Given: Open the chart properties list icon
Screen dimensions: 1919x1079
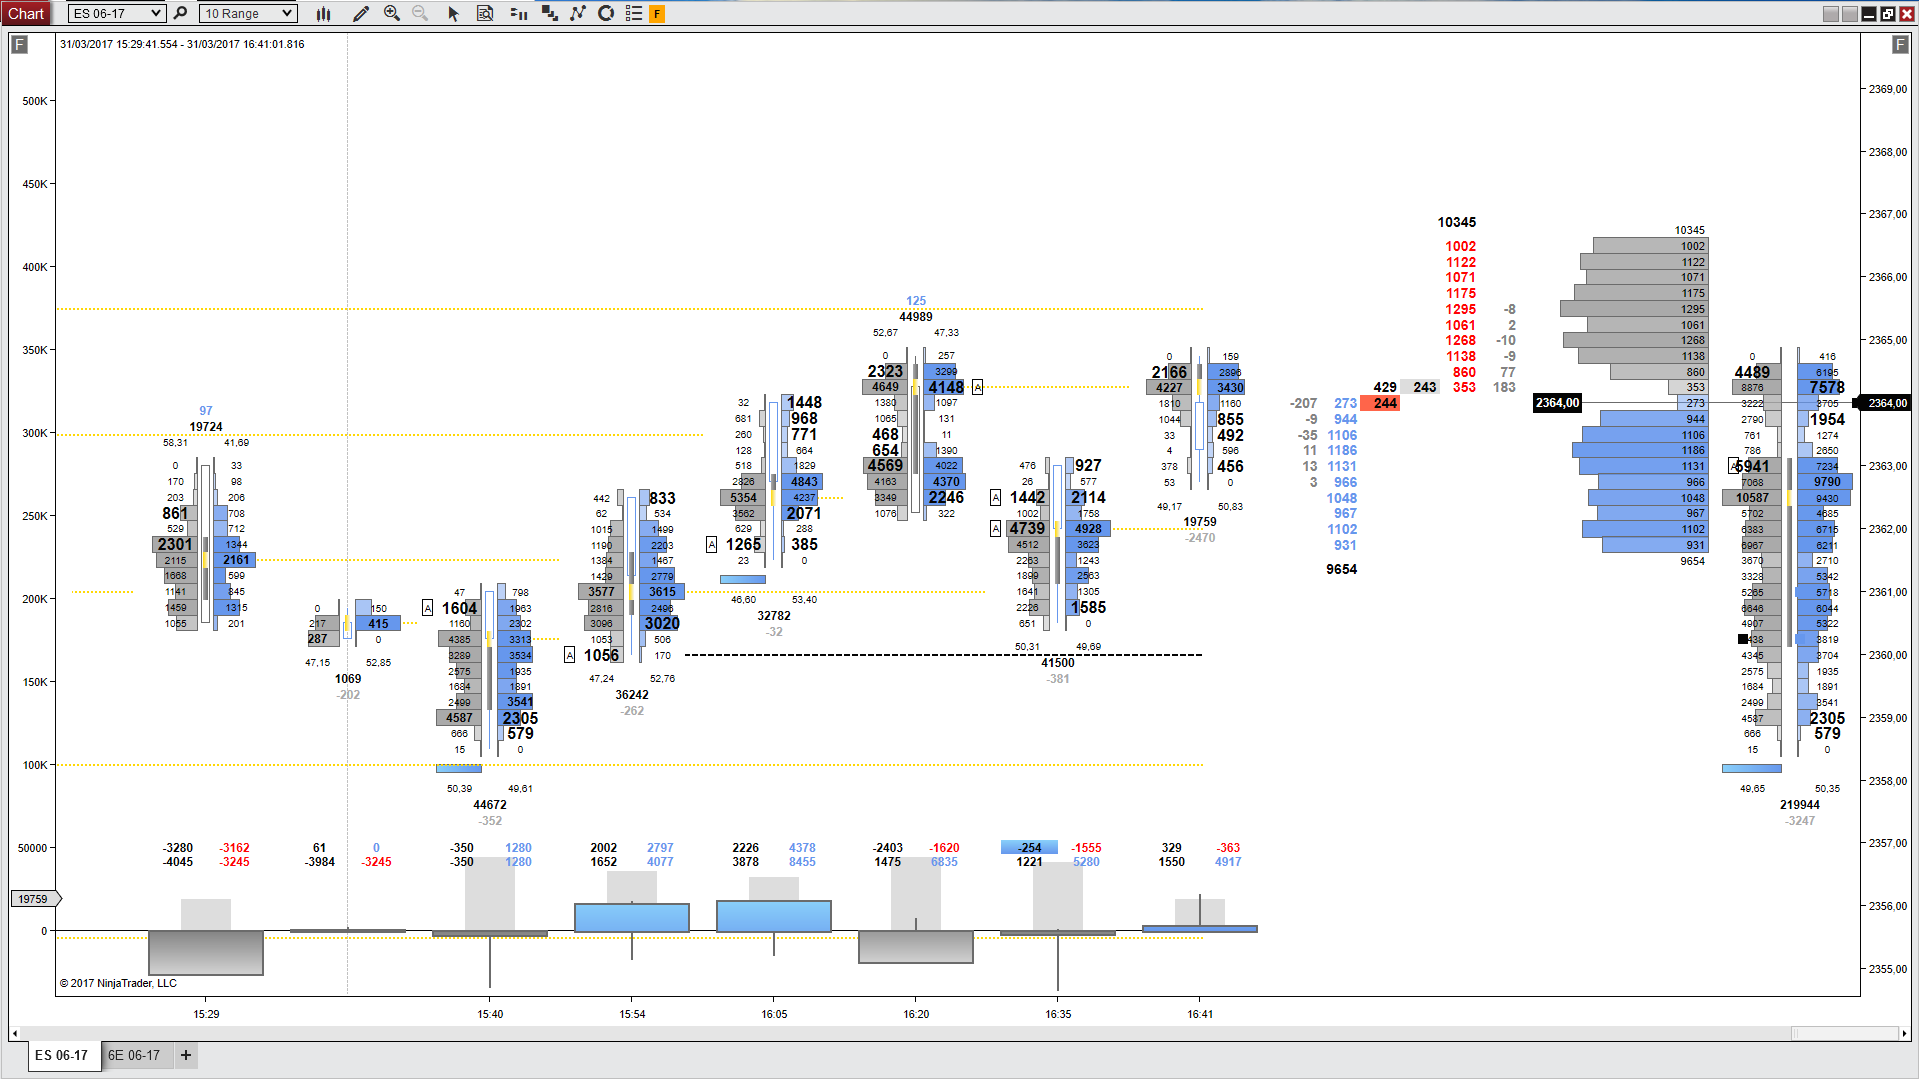Looking at the screenshot, I should coord(633,13).
